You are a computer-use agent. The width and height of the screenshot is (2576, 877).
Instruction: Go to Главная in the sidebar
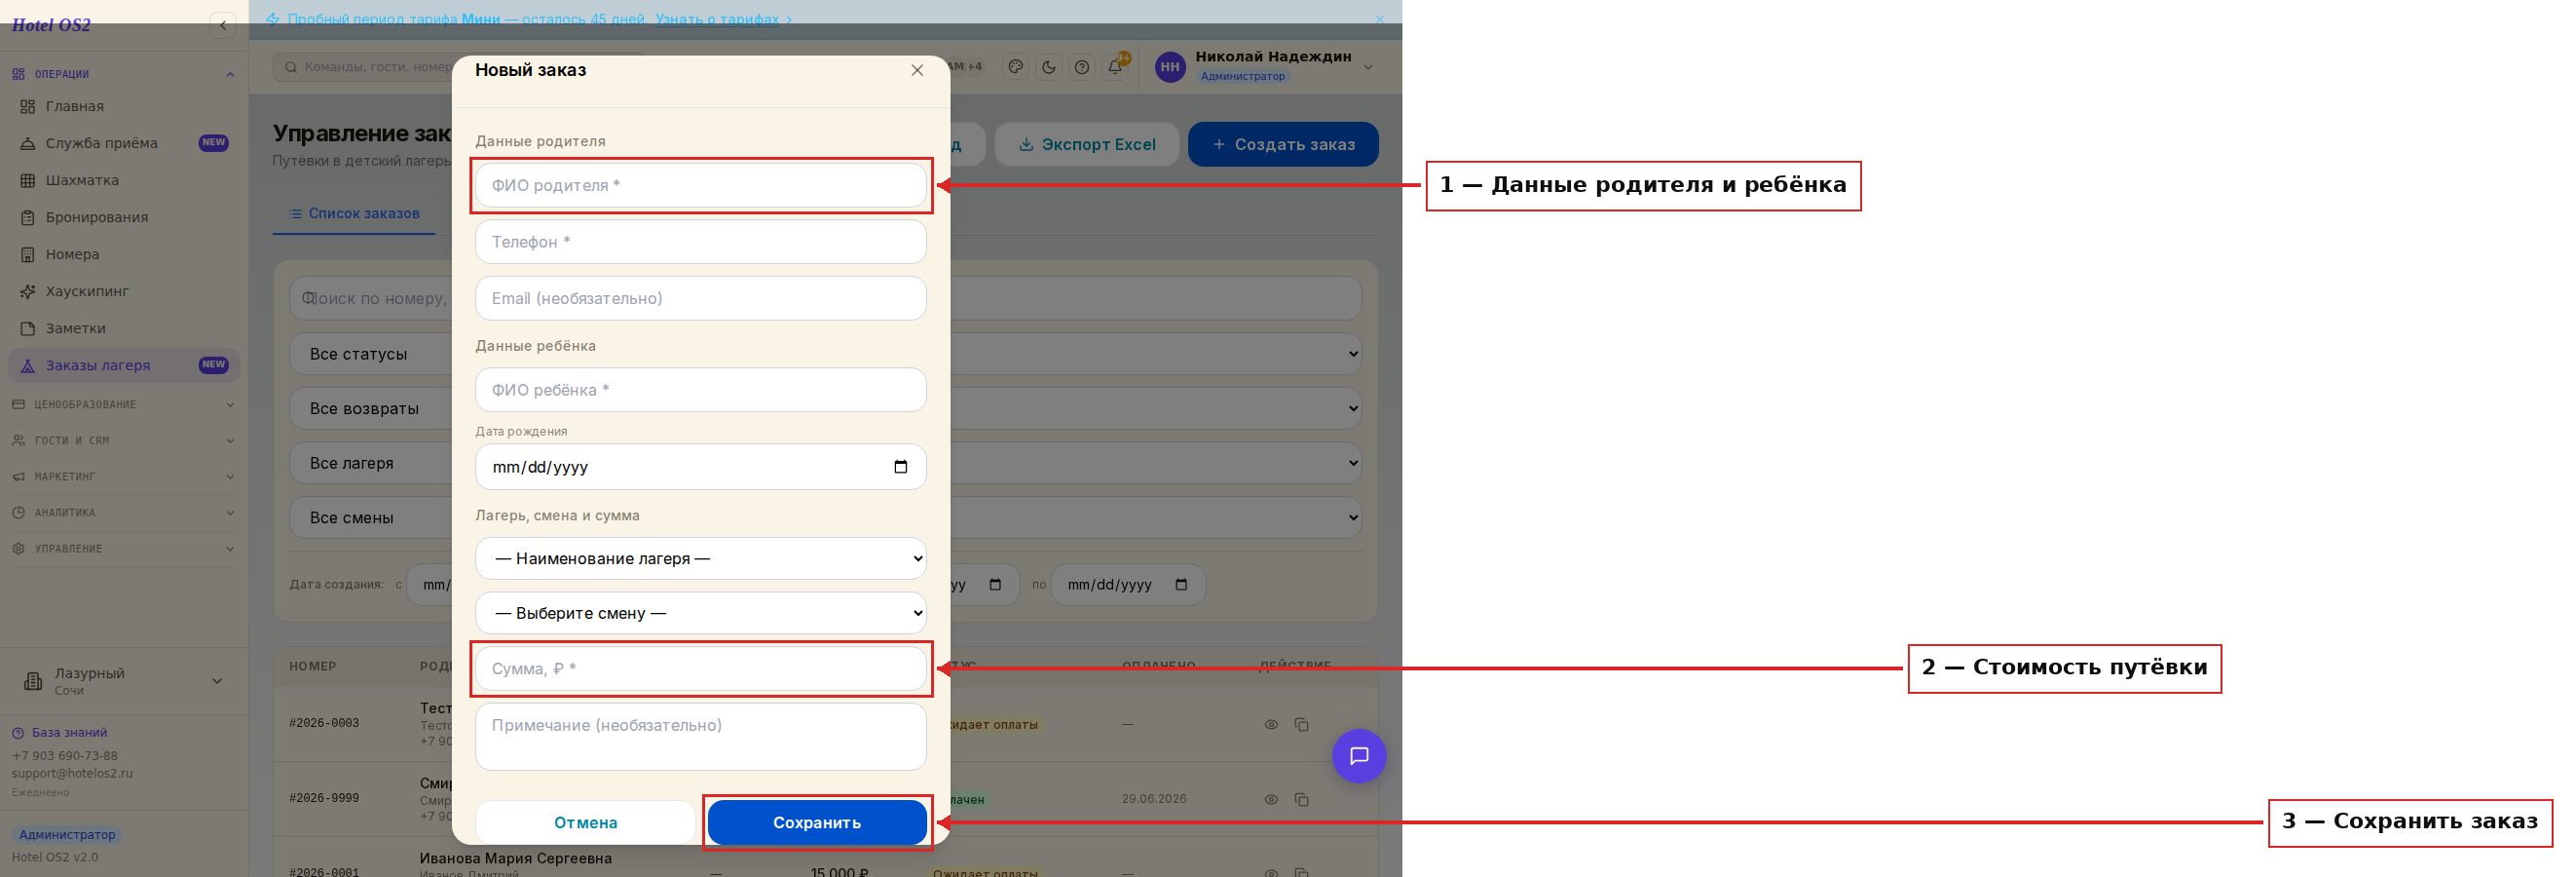tap(124, 106)
